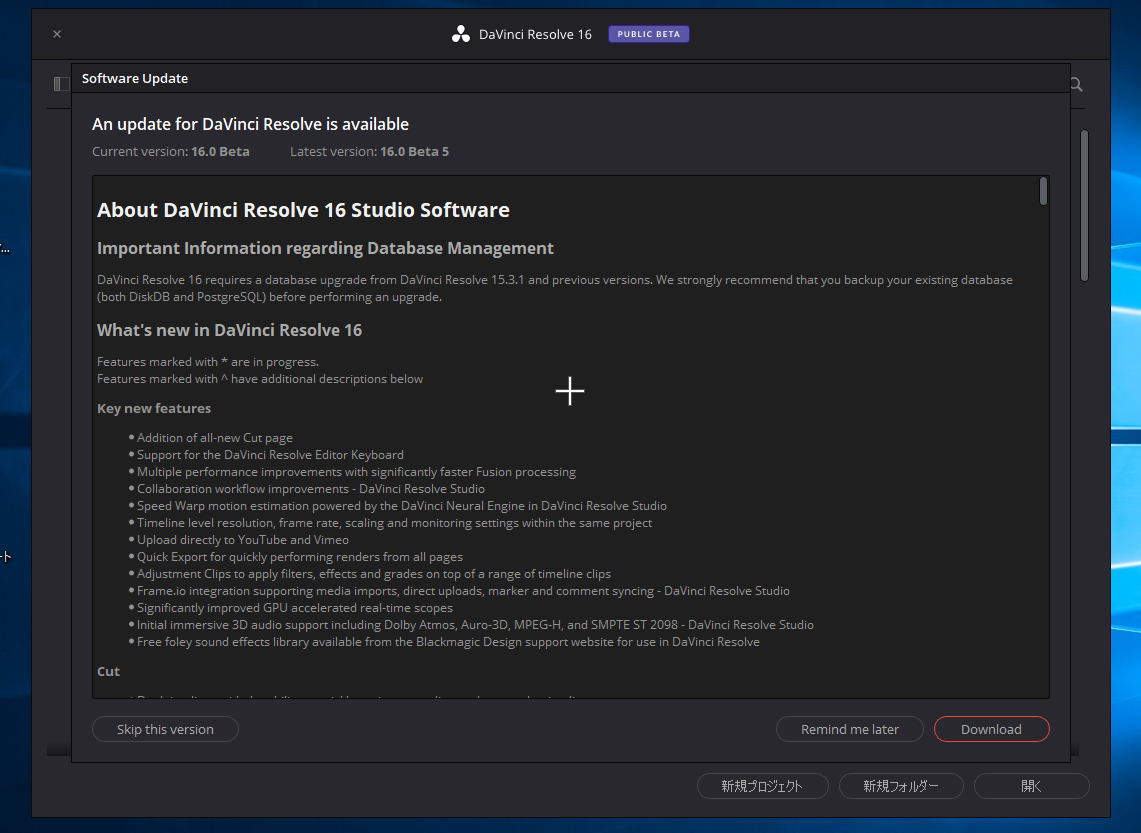Click the Download button
1141x833 pixels.
click(991, 729)
